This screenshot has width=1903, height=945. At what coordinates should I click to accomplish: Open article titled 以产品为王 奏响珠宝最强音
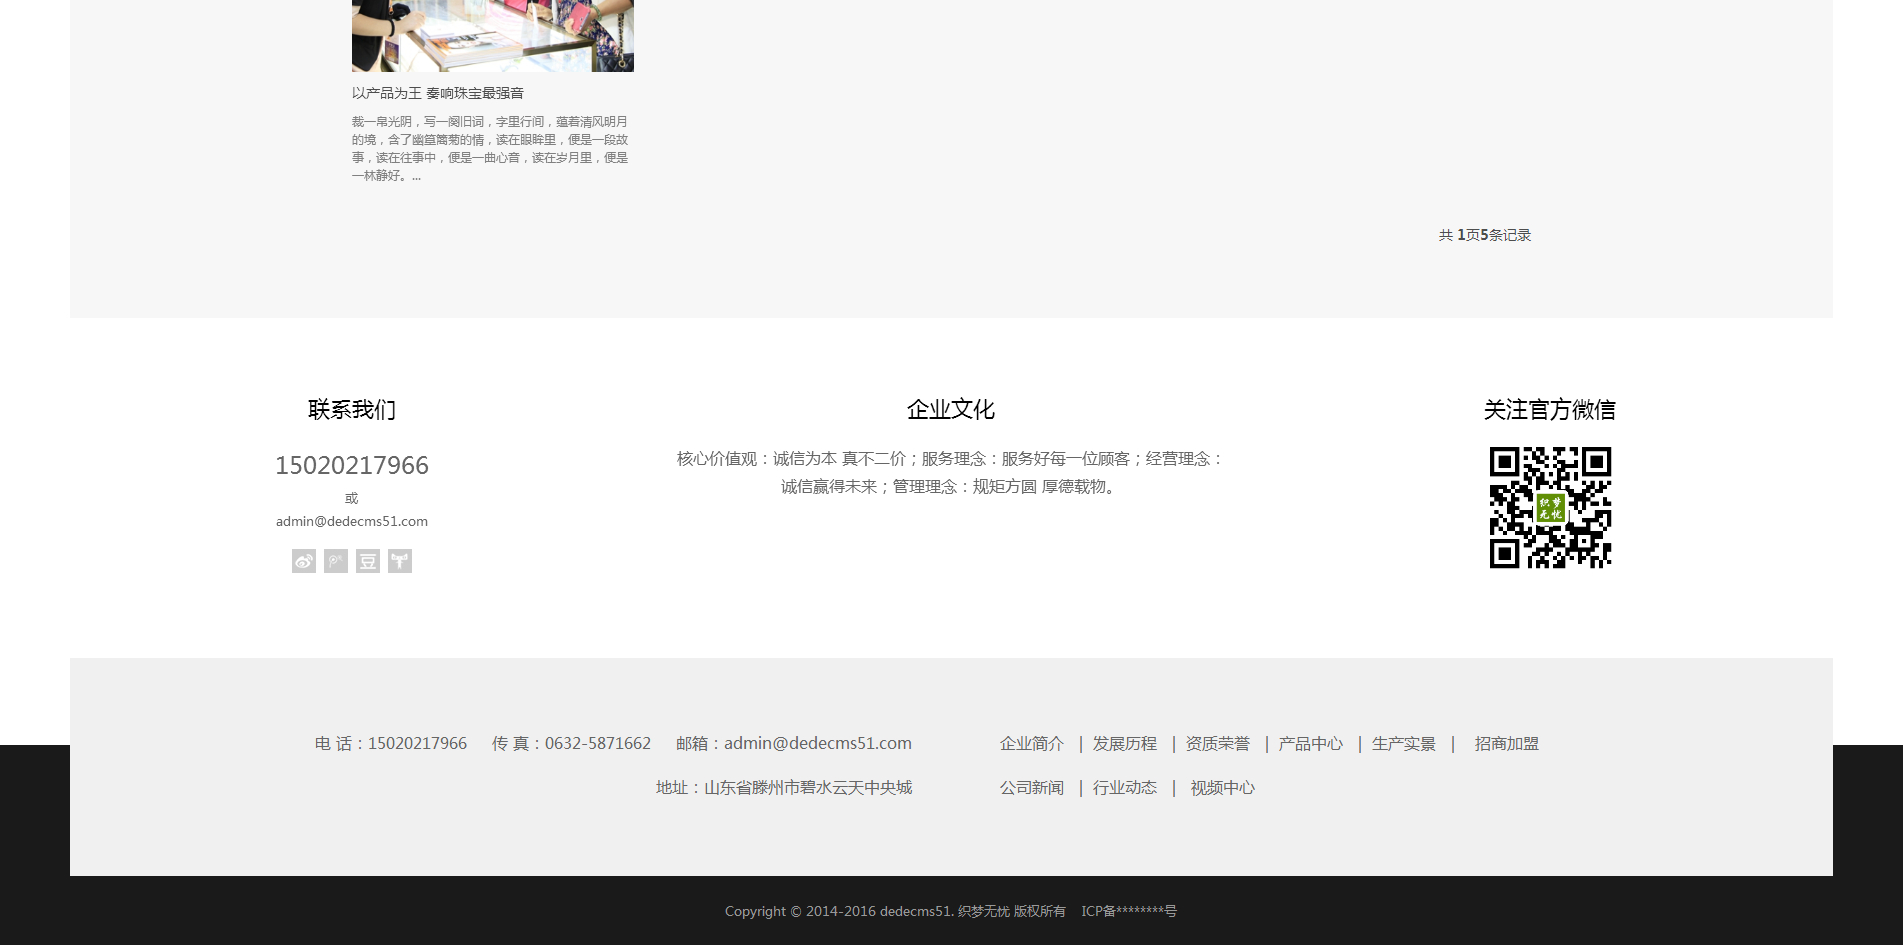click(438, 93)
